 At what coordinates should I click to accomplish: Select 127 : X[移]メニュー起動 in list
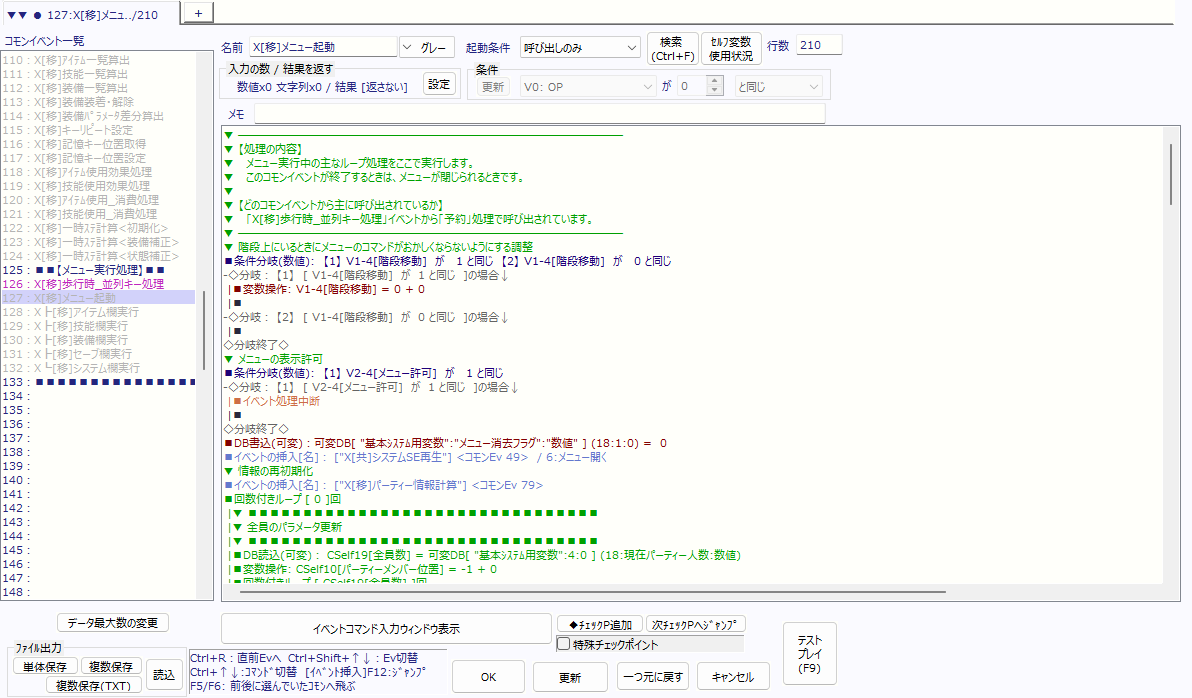point(98,298)
